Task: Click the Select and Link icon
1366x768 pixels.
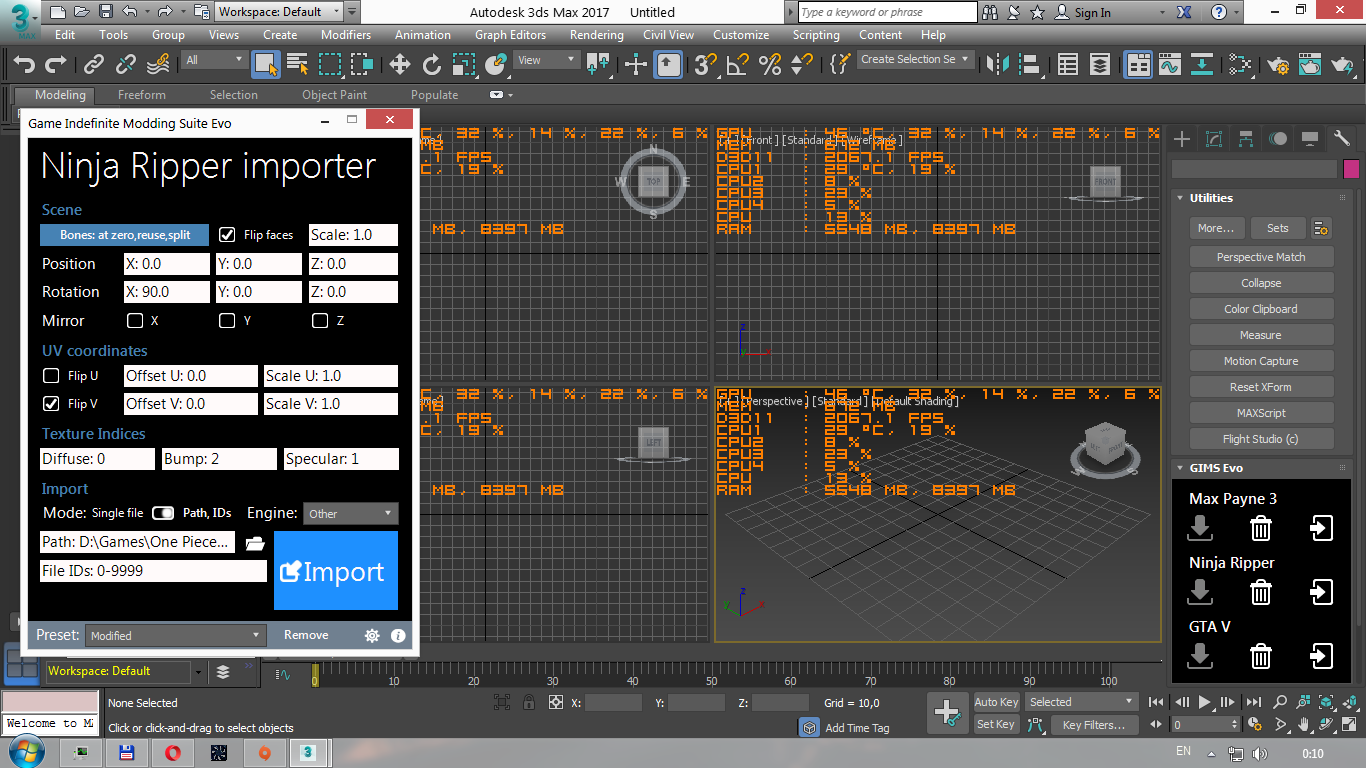Action: pos(94,65)
